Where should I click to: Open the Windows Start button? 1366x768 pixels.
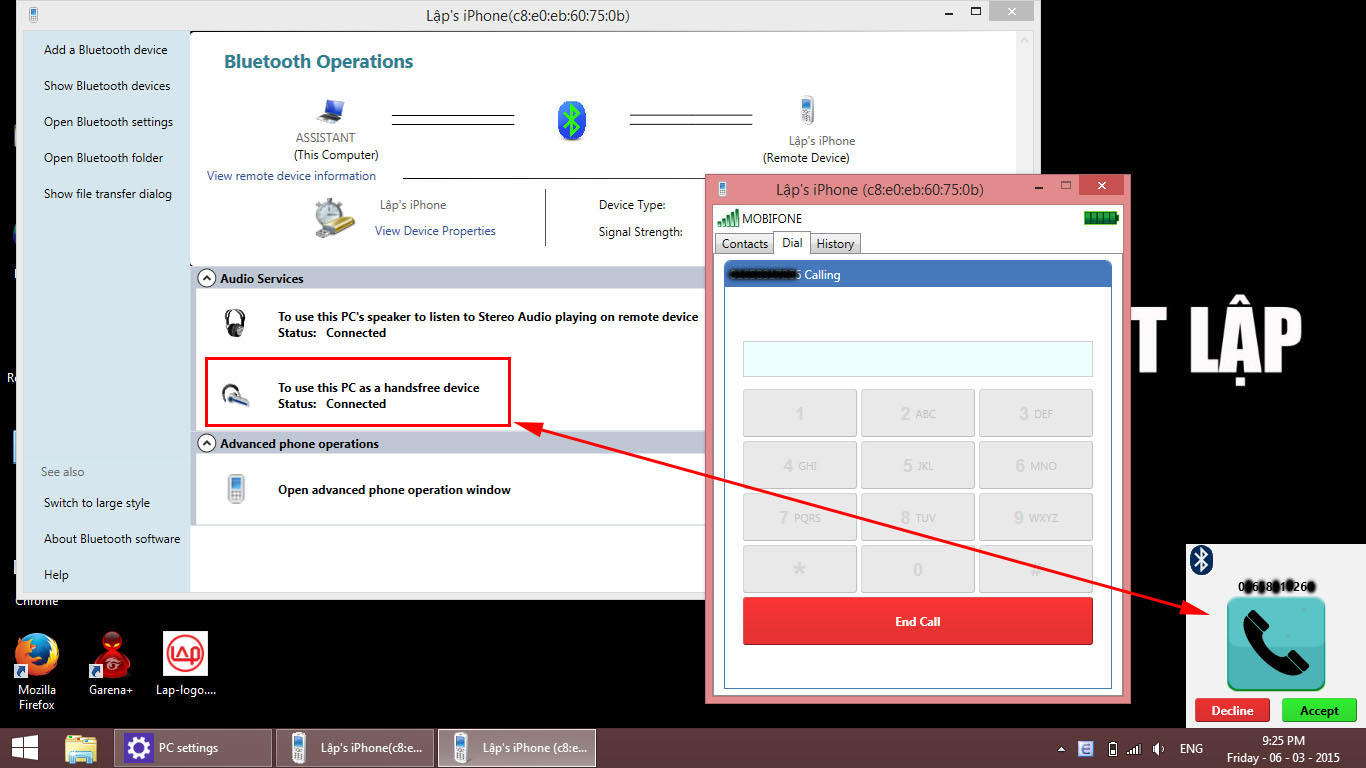[25, 747]
